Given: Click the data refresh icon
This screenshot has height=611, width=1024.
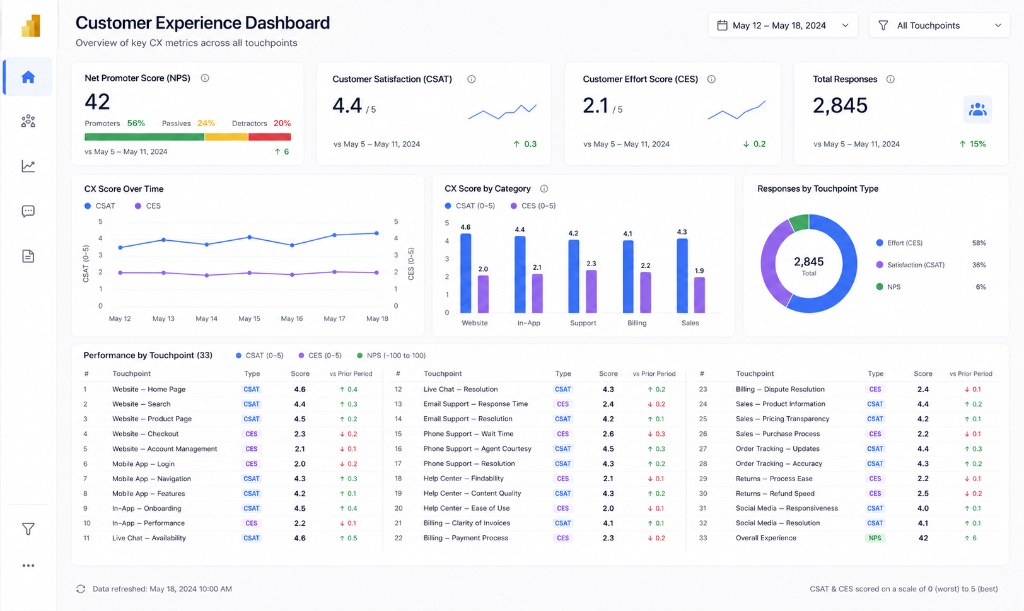Looking at the screenshot, I should [80, 589].
